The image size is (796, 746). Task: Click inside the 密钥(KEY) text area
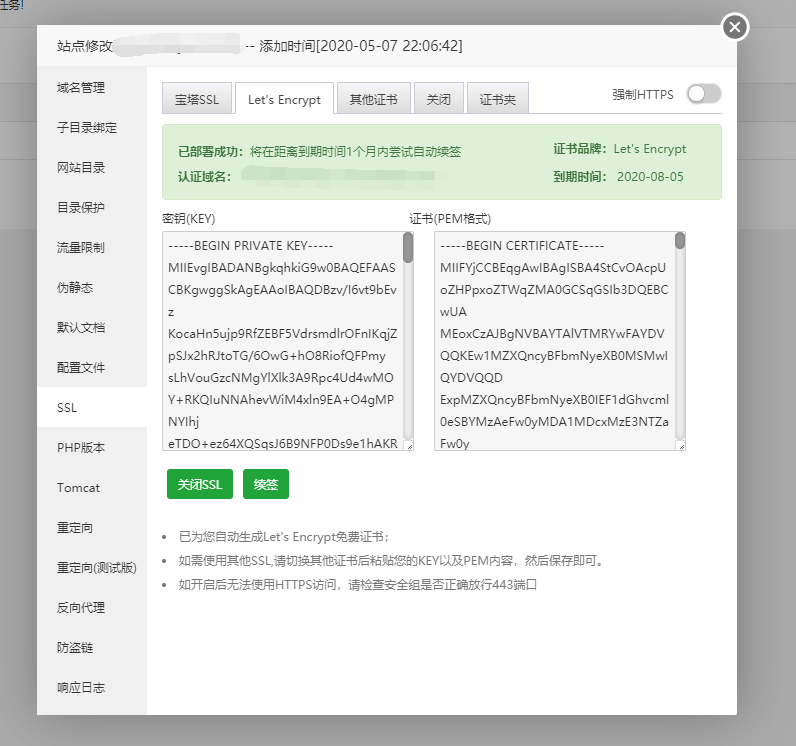click(280, 340)
